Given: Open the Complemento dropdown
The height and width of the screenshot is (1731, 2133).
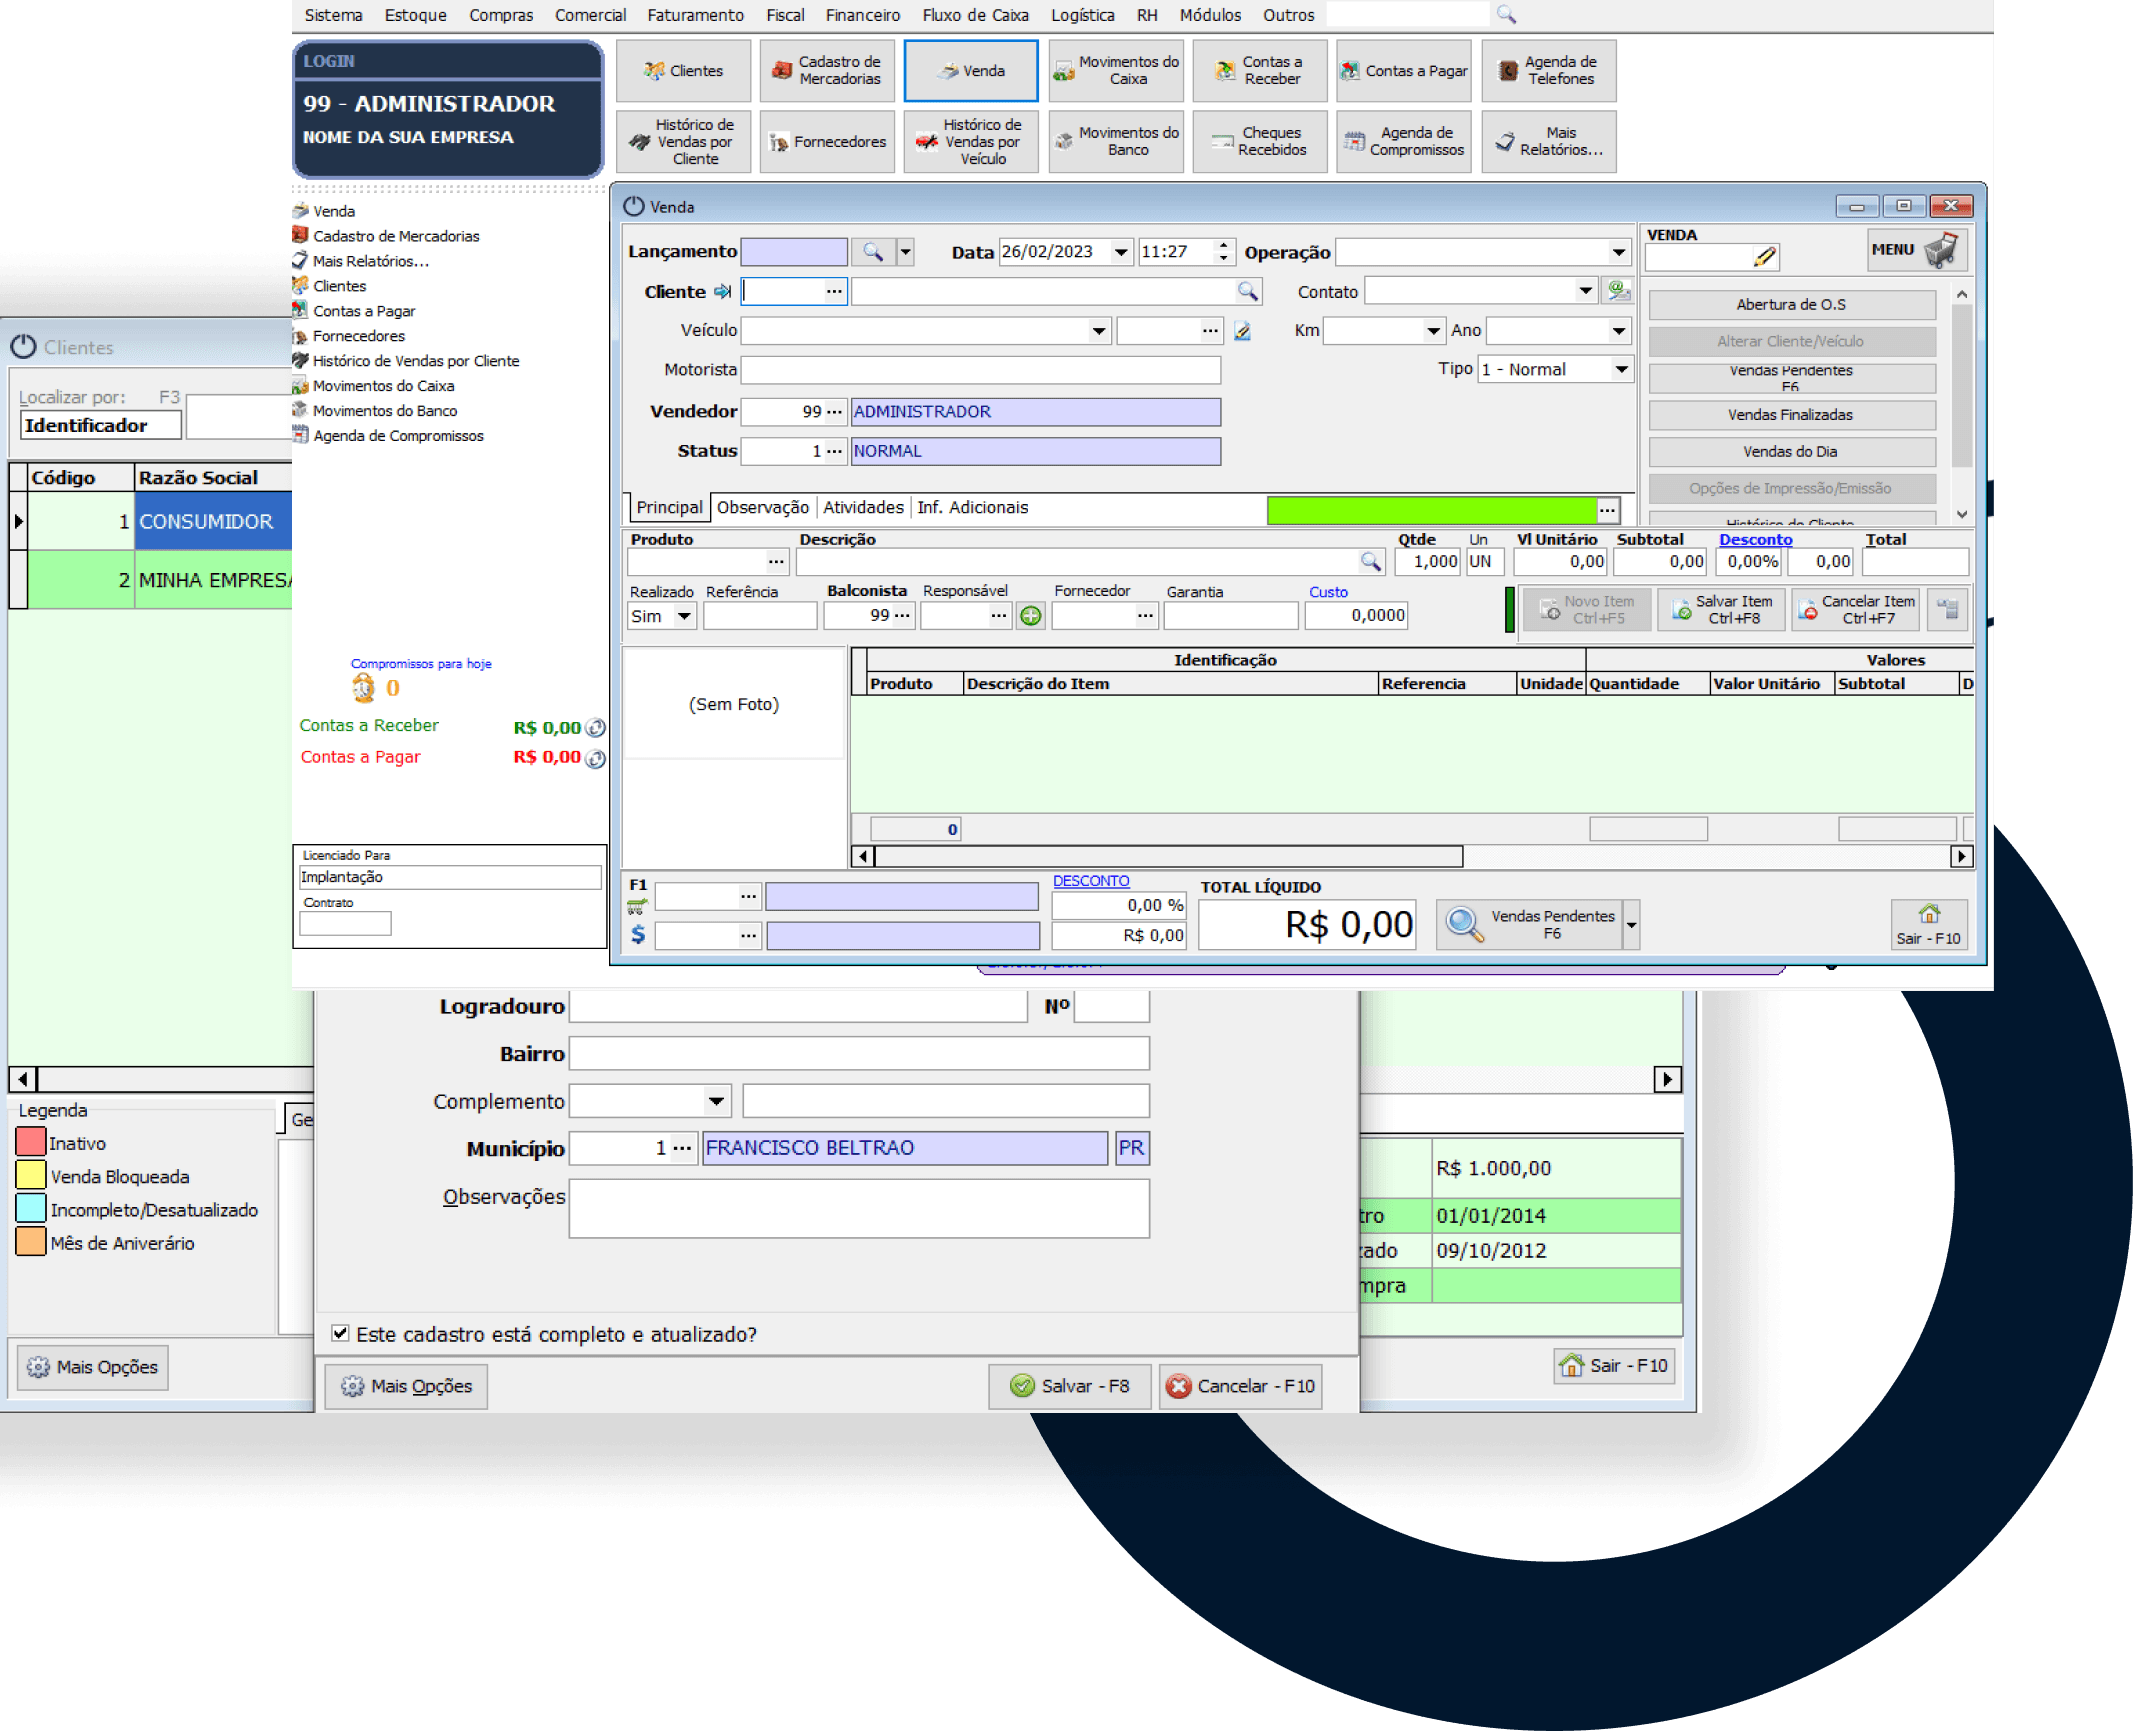Looking at the screenshot, I should 716,1101.
